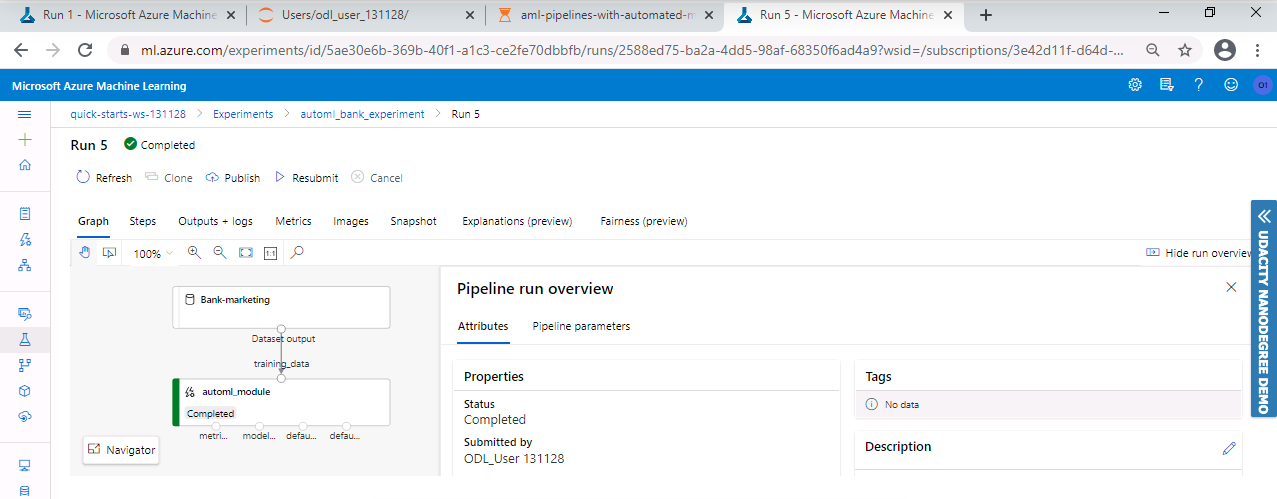This screenshot has width=1277, height=499.
Task: Open Experiments flask icon in sidebar
Action: point(25,340)
